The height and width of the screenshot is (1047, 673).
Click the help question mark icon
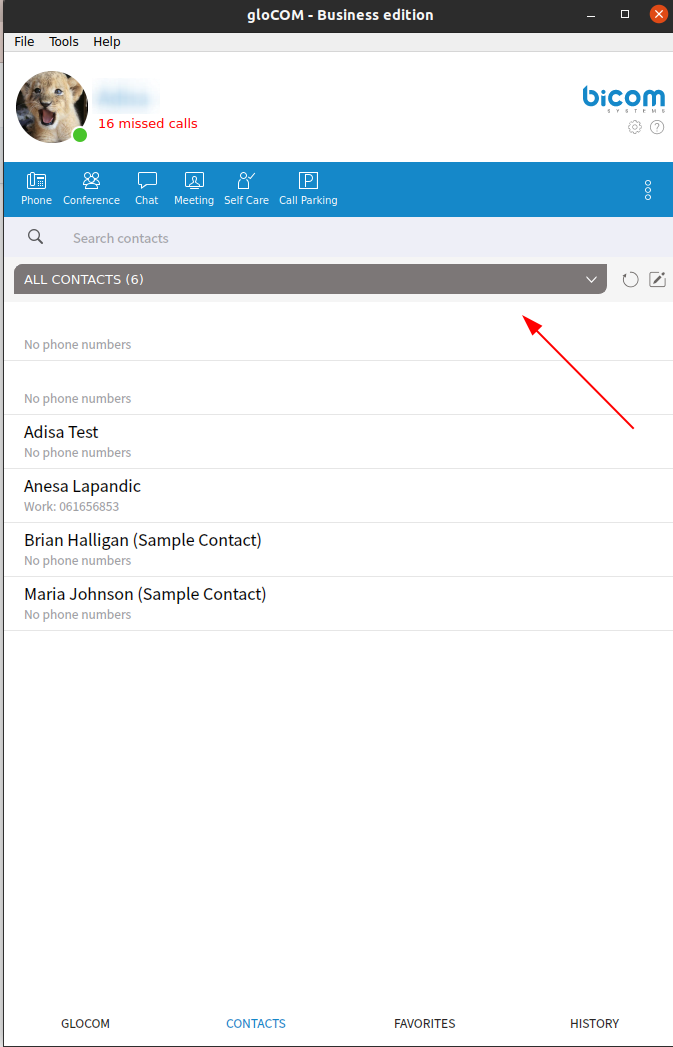[x=657, y=127]
